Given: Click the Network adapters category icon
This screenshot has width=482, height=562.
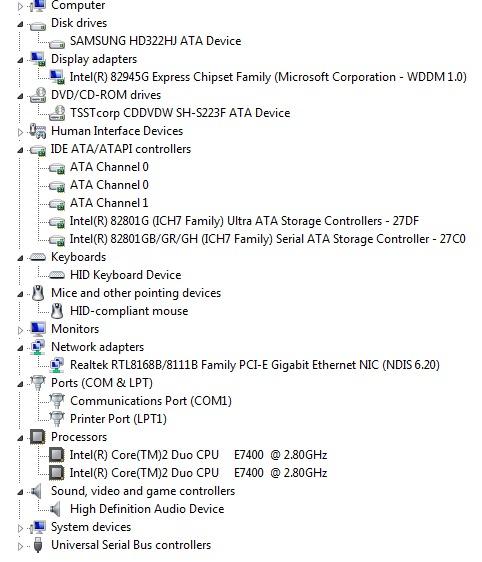Looking at the screenshot, I should pos(38,347).
